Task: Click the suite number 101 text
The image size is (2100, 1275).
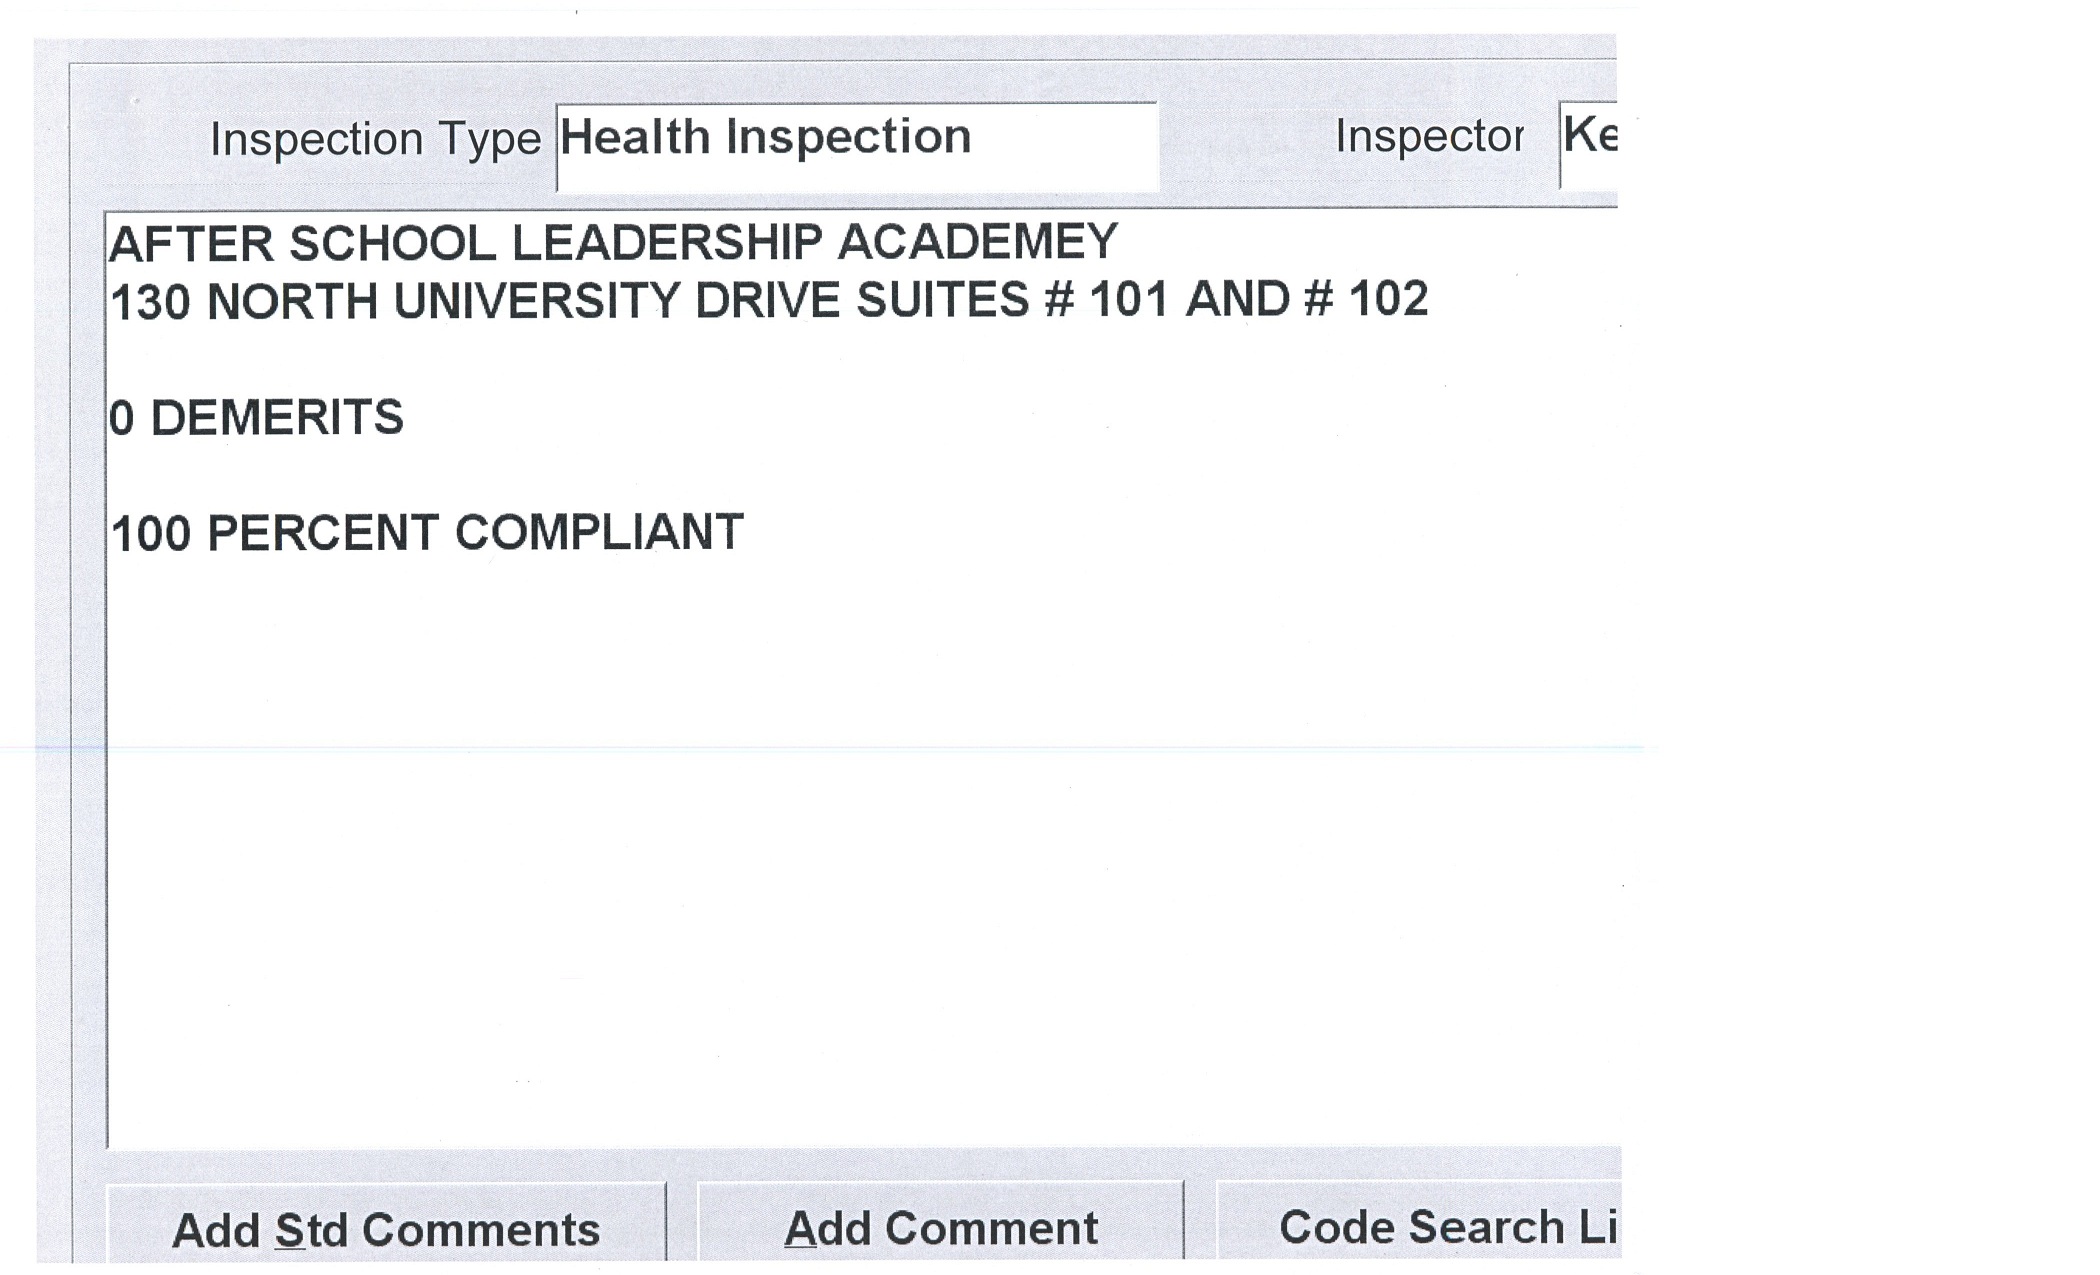Action: coord(1128,299)
